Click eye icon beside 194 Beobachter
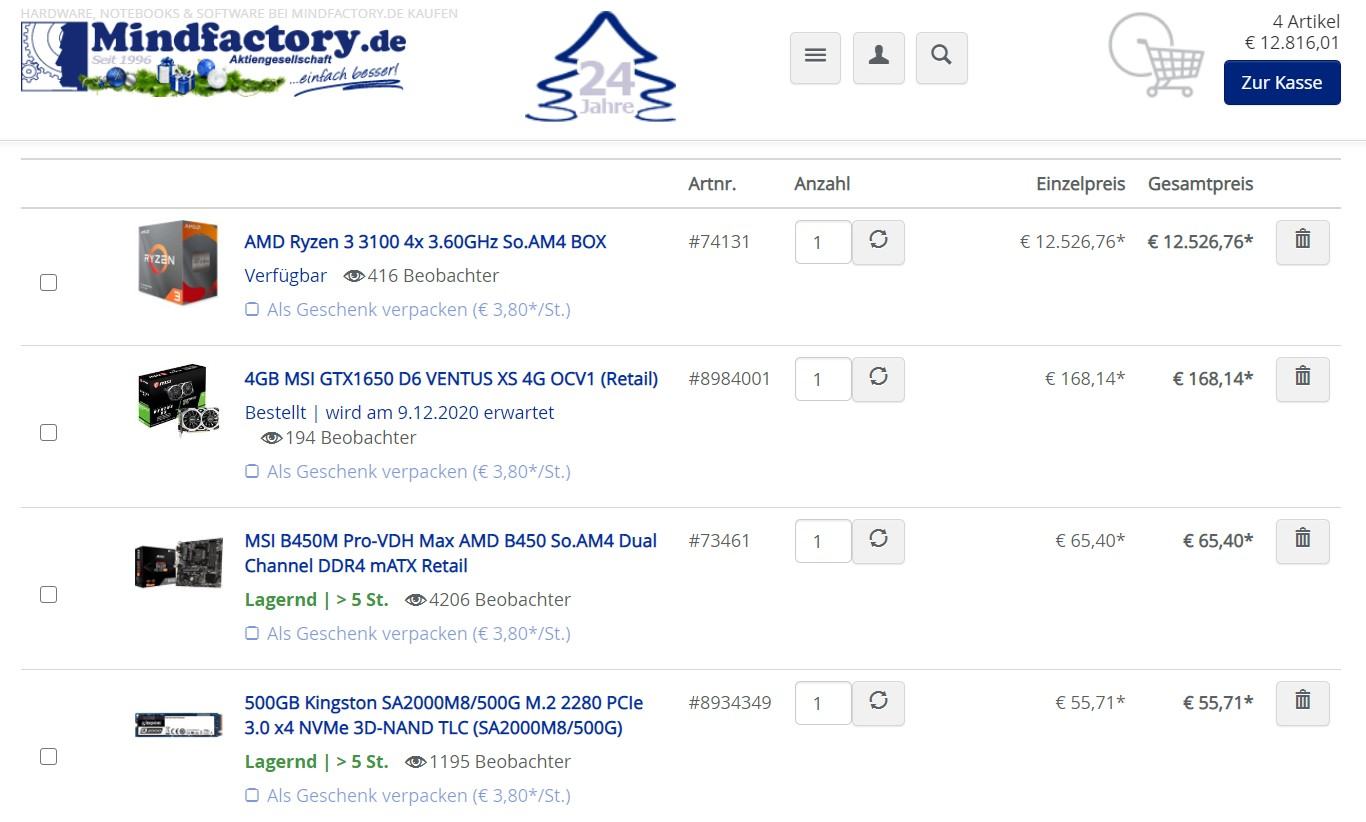Viewport: 1366px width, 822px height. click(x=272, y=438)
